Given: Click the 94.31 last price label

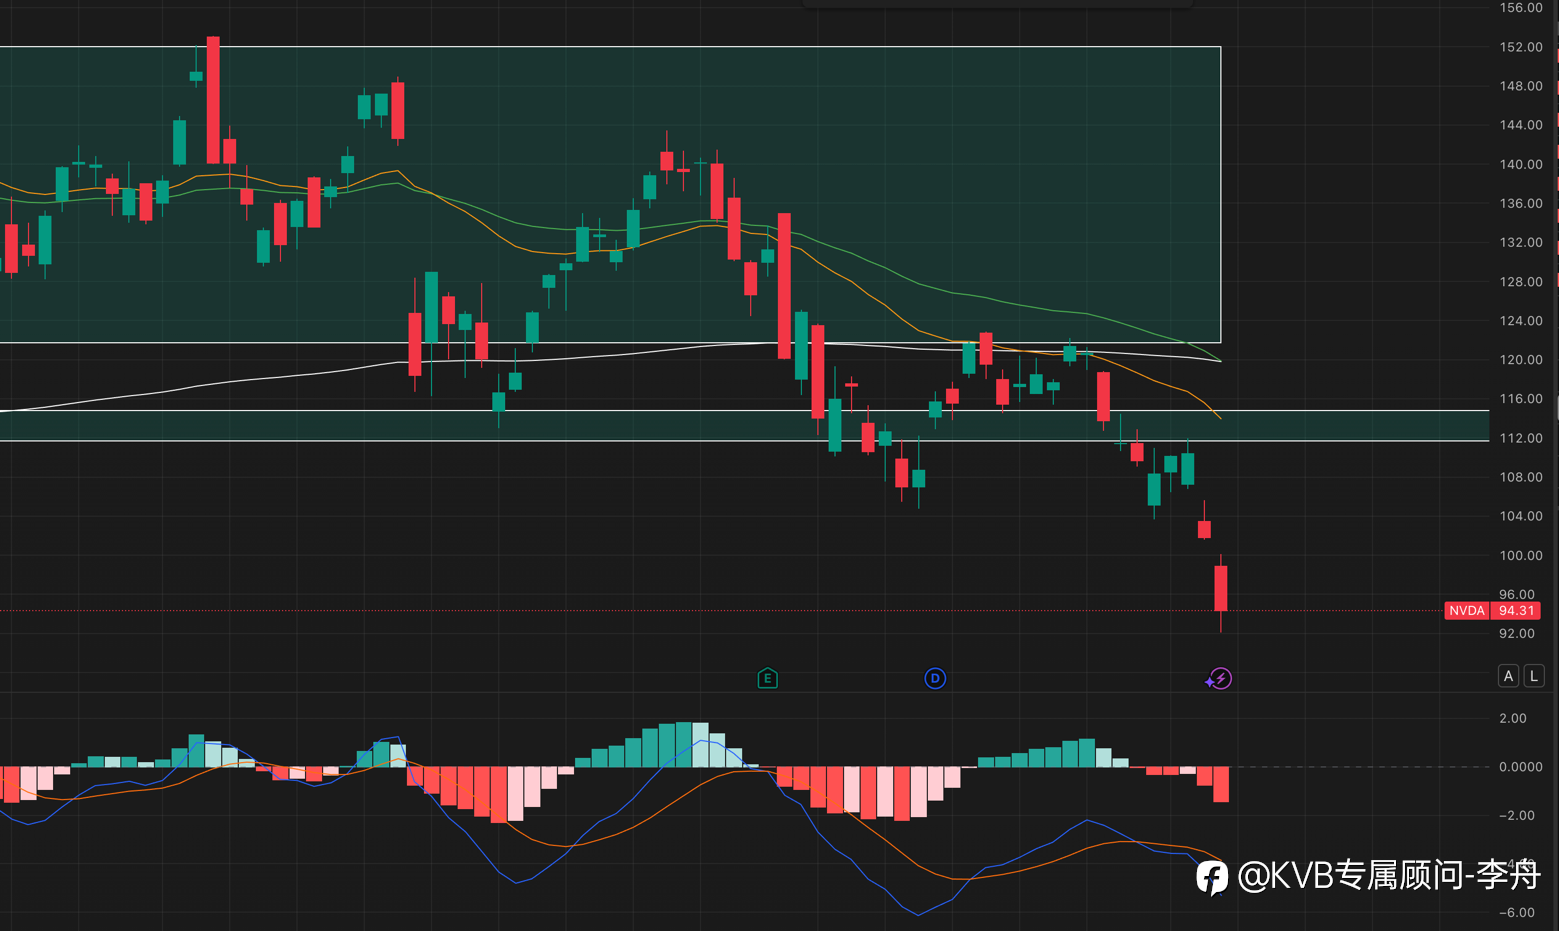Looking at the screenshot, I should [1516, 610].
